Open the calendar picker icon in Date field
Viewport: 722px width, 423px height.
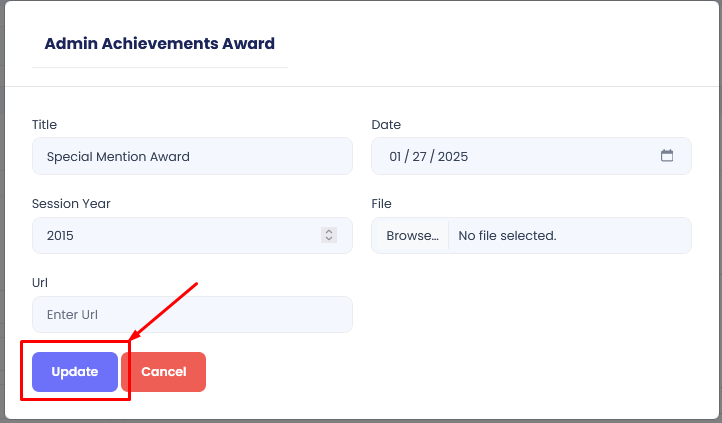667,156
